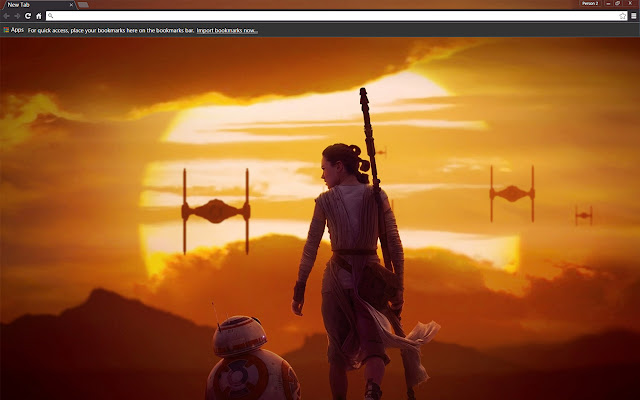Image resolution: width=640 pixels, height=400 pixels.
Task: Click the search magnifier in address bar
Action: (x=51, y=16)
